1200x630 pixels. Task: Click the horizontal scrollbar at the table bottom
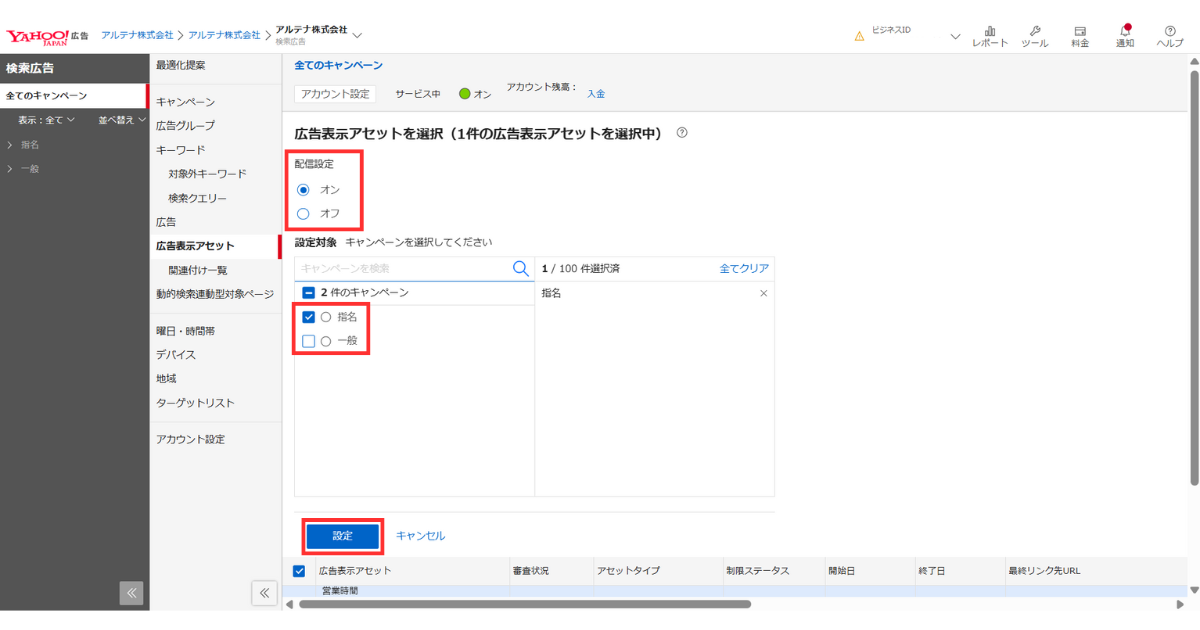523,604
